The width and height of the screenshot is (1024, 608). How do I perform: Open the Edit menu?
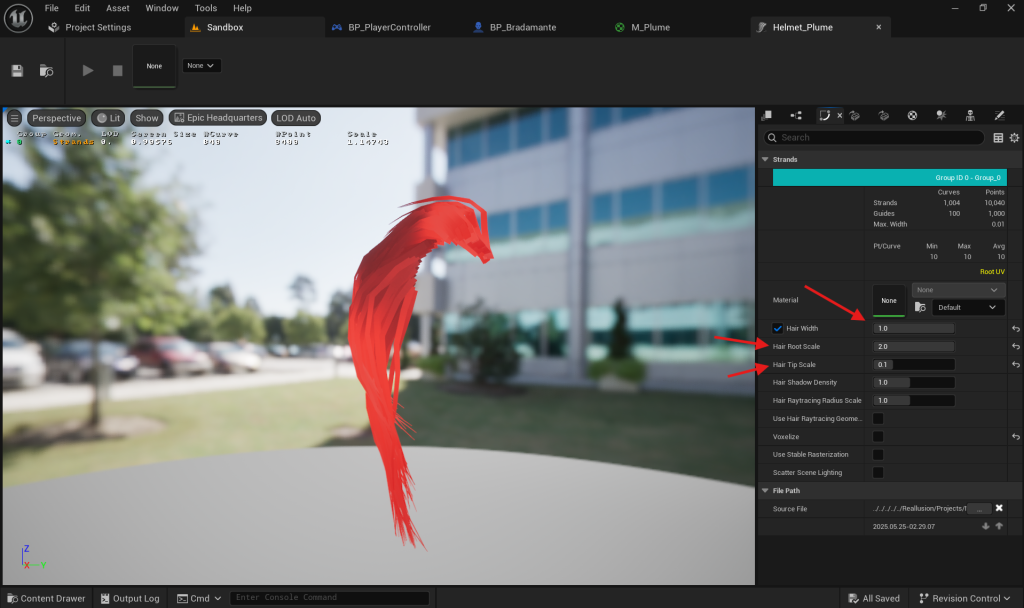pyautogui.click(x=82, y=8)
